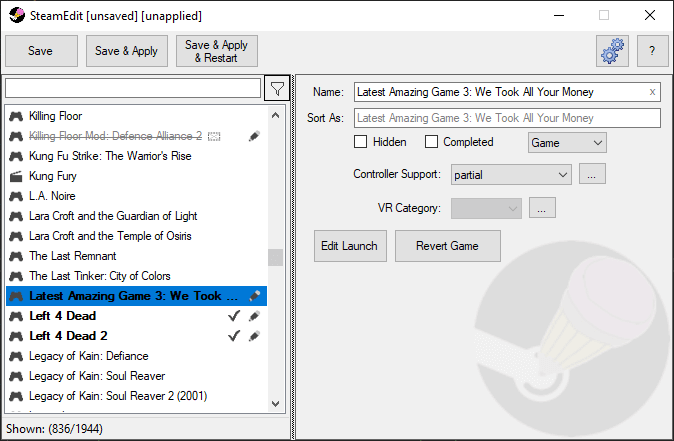
Task: Select Kung Fu Strike: The Warrior's Rise
Action: pyautogui.click(x=136, y=156)
